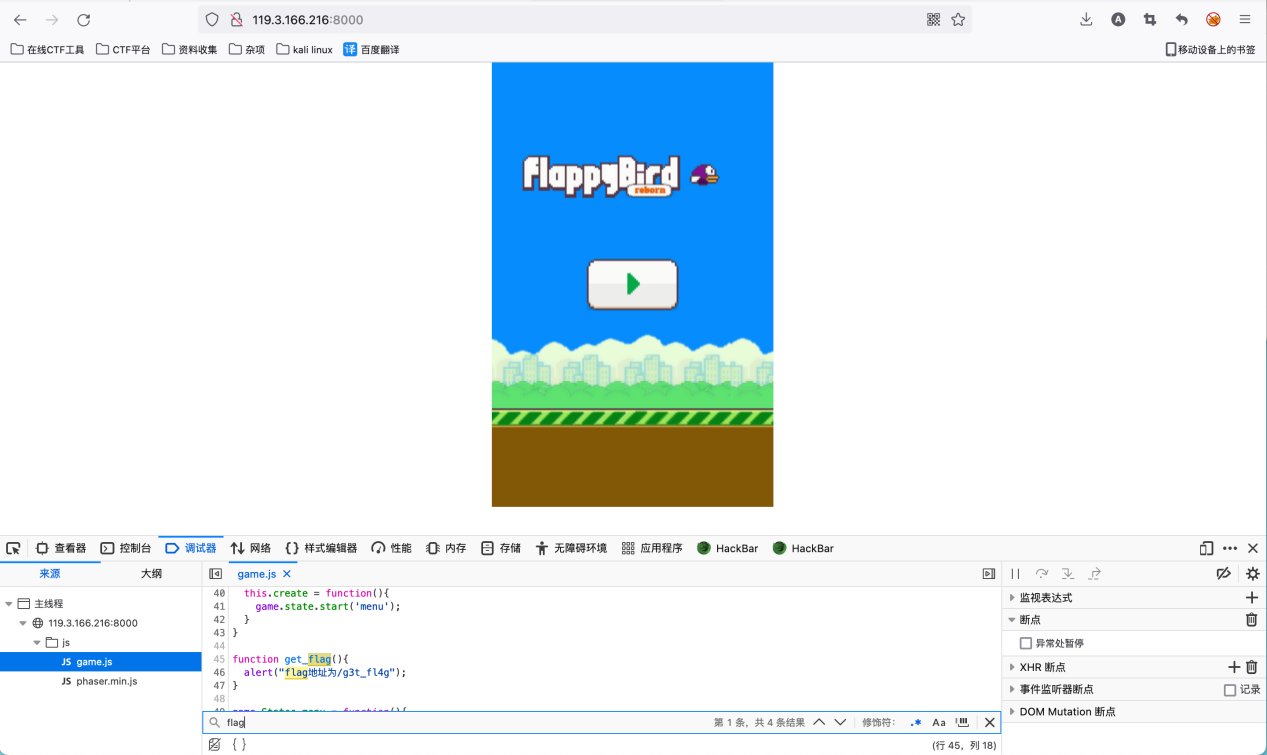Click the debugger step out button
The height and width of the screenshot is (755, 1267).
coord(1095,574)
